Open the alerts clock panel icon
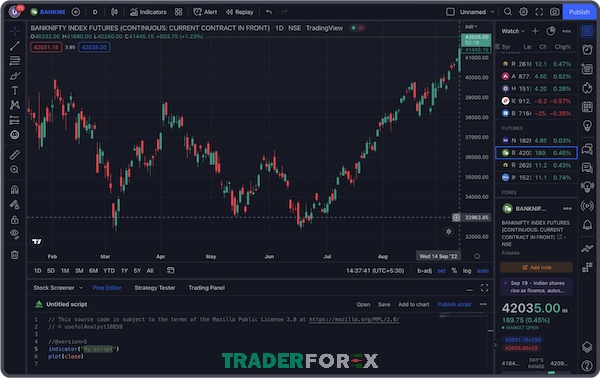This screenshot has height=378, width=600. tap(587, 49)
